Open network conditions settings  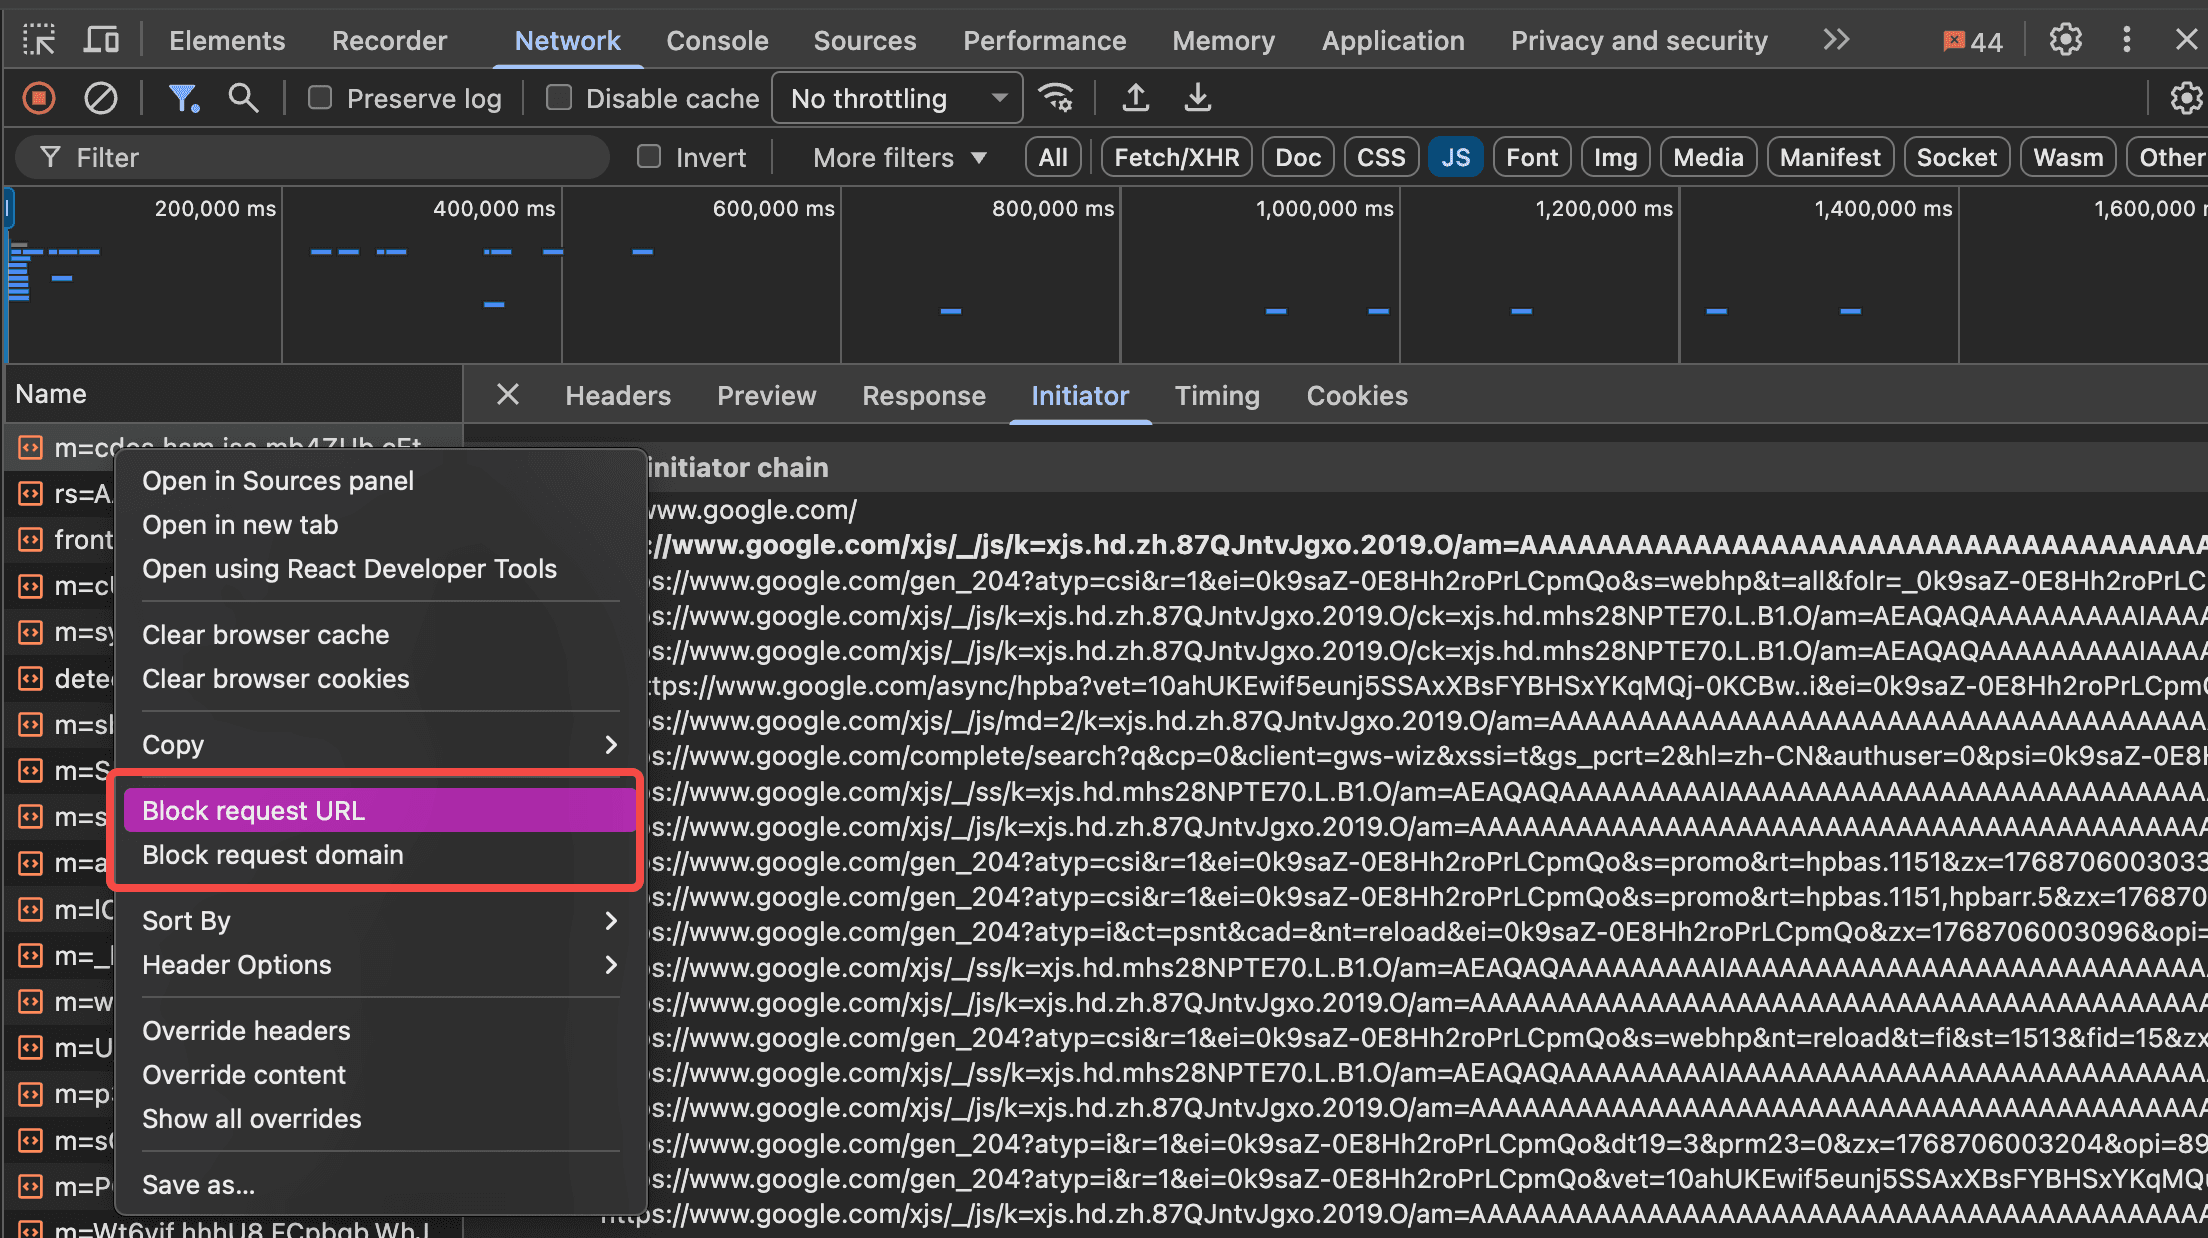tap(1056, 97)
